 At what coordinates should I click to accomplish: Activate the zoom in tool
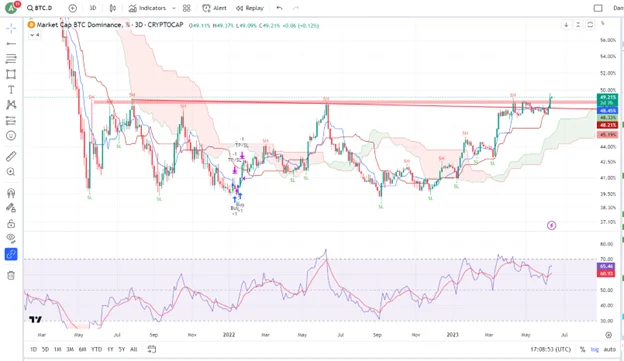(x=11, y=172)
